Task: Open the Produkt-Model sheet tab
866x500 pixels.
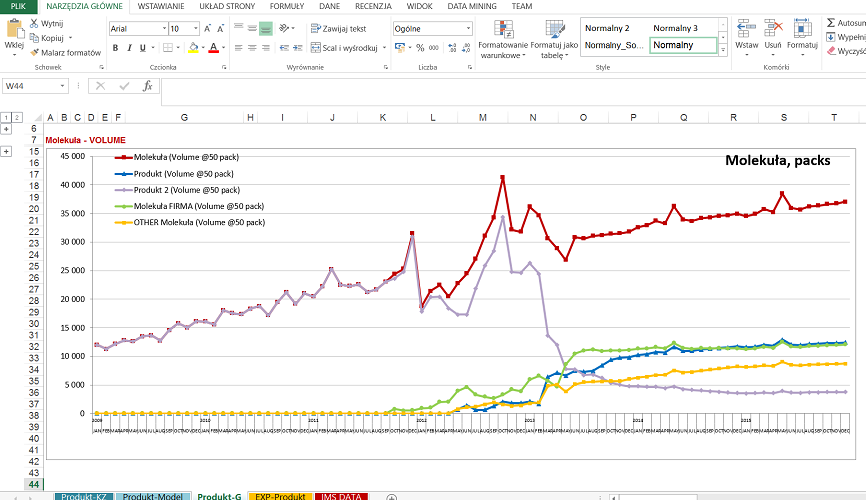Action: tap(153, 496)
